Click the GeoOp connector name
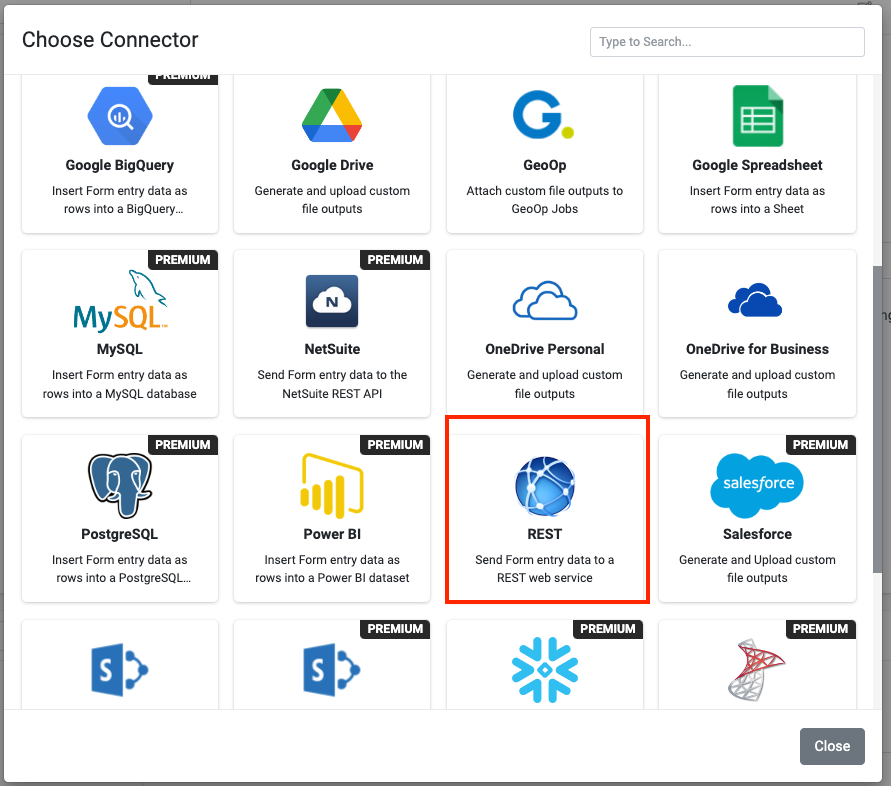 pos(544,165)
